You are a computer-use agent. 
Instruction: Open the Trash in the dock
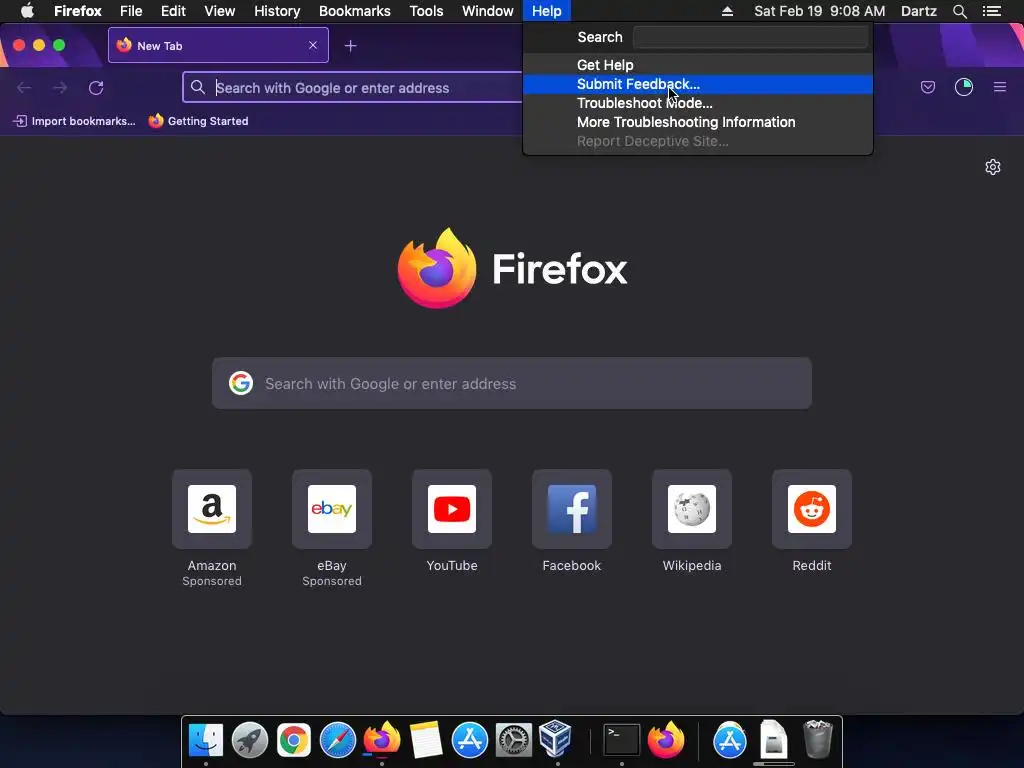point(817,739)
